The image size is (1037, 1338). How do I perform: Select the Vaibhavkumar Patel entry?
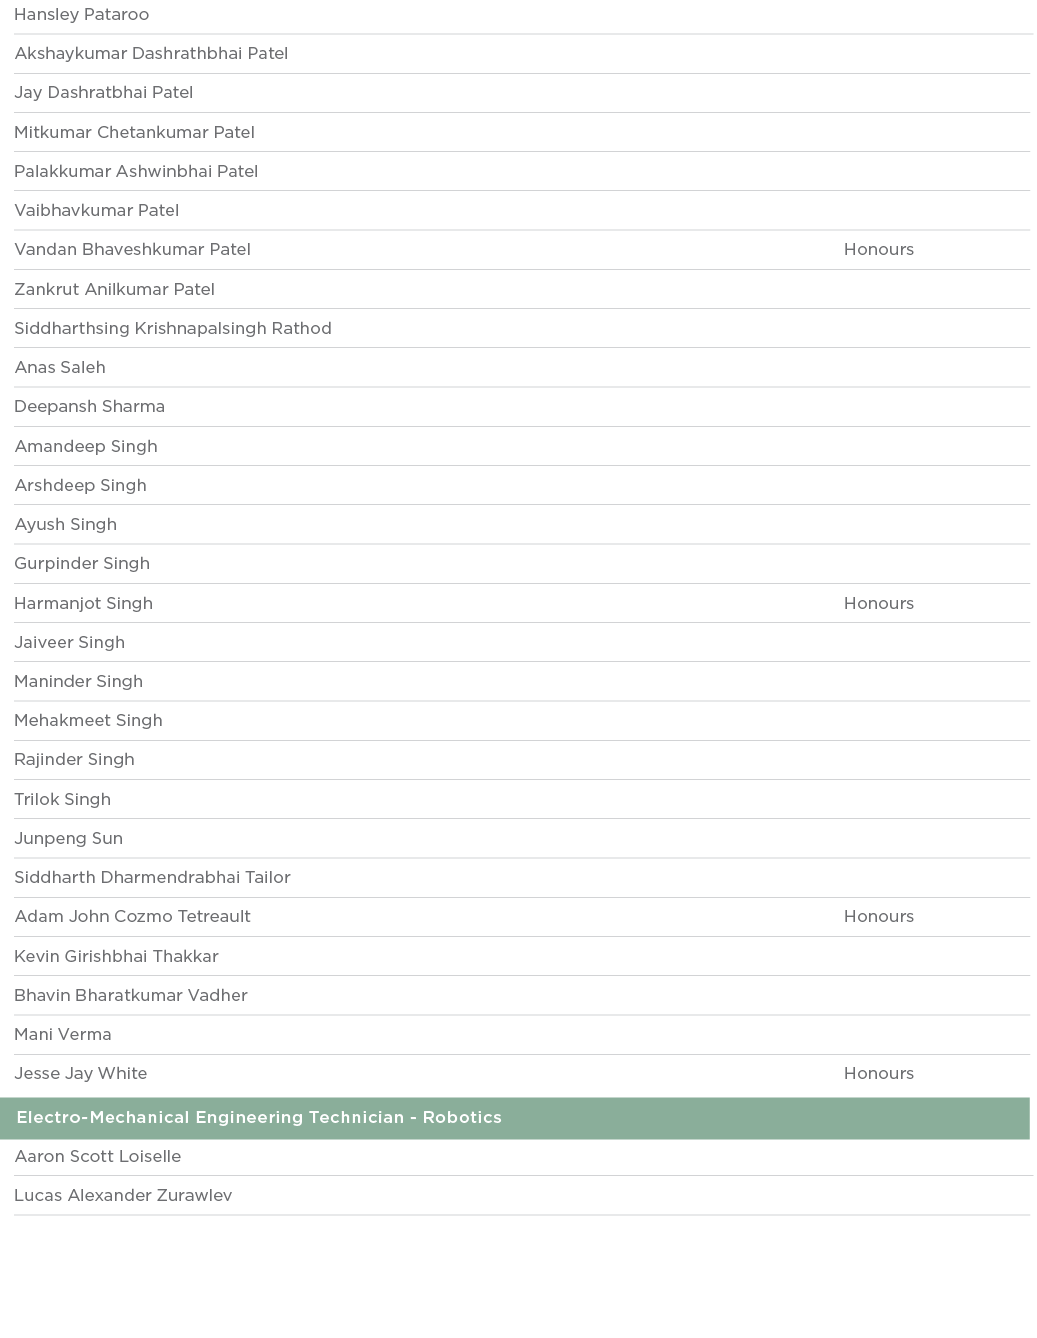point(96,210)
